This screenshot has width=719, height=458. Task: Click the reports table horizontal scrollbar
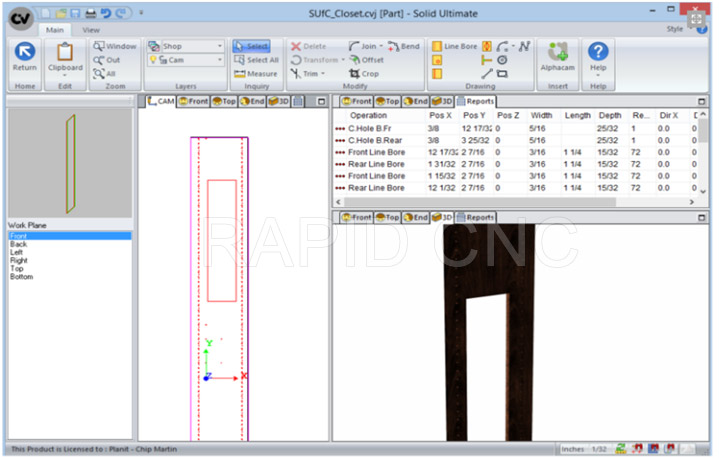(x=480, y=202)
